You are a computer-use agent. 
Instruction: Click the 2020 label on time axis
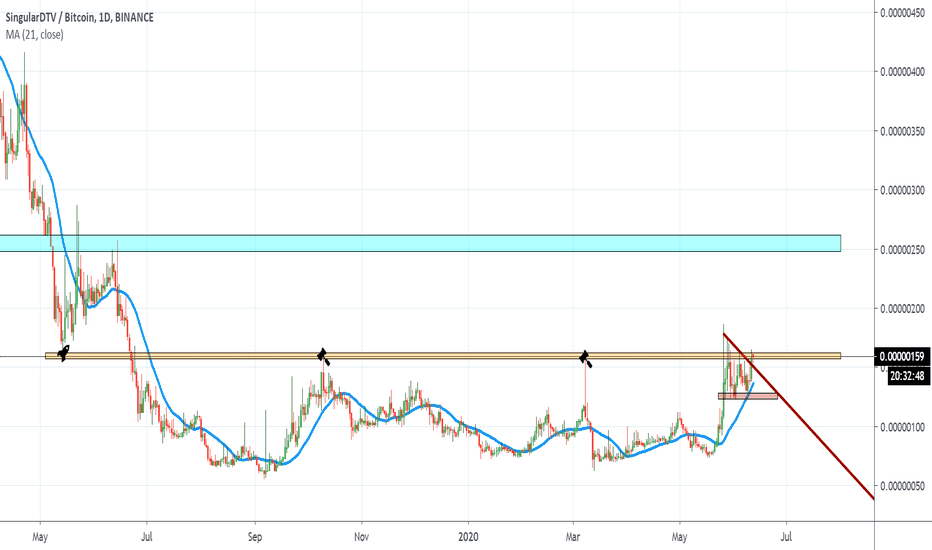pos(468,537)
